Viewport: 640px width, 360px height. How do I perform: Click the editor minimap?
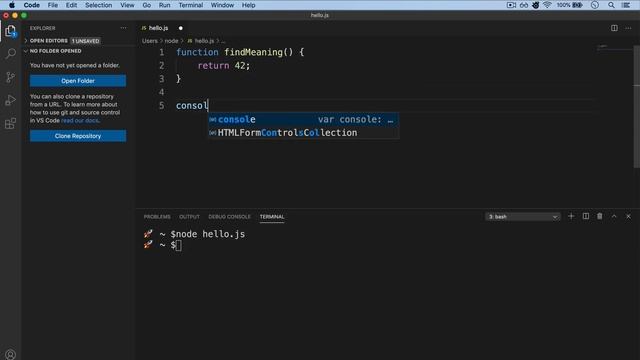(x=615, y=48)
